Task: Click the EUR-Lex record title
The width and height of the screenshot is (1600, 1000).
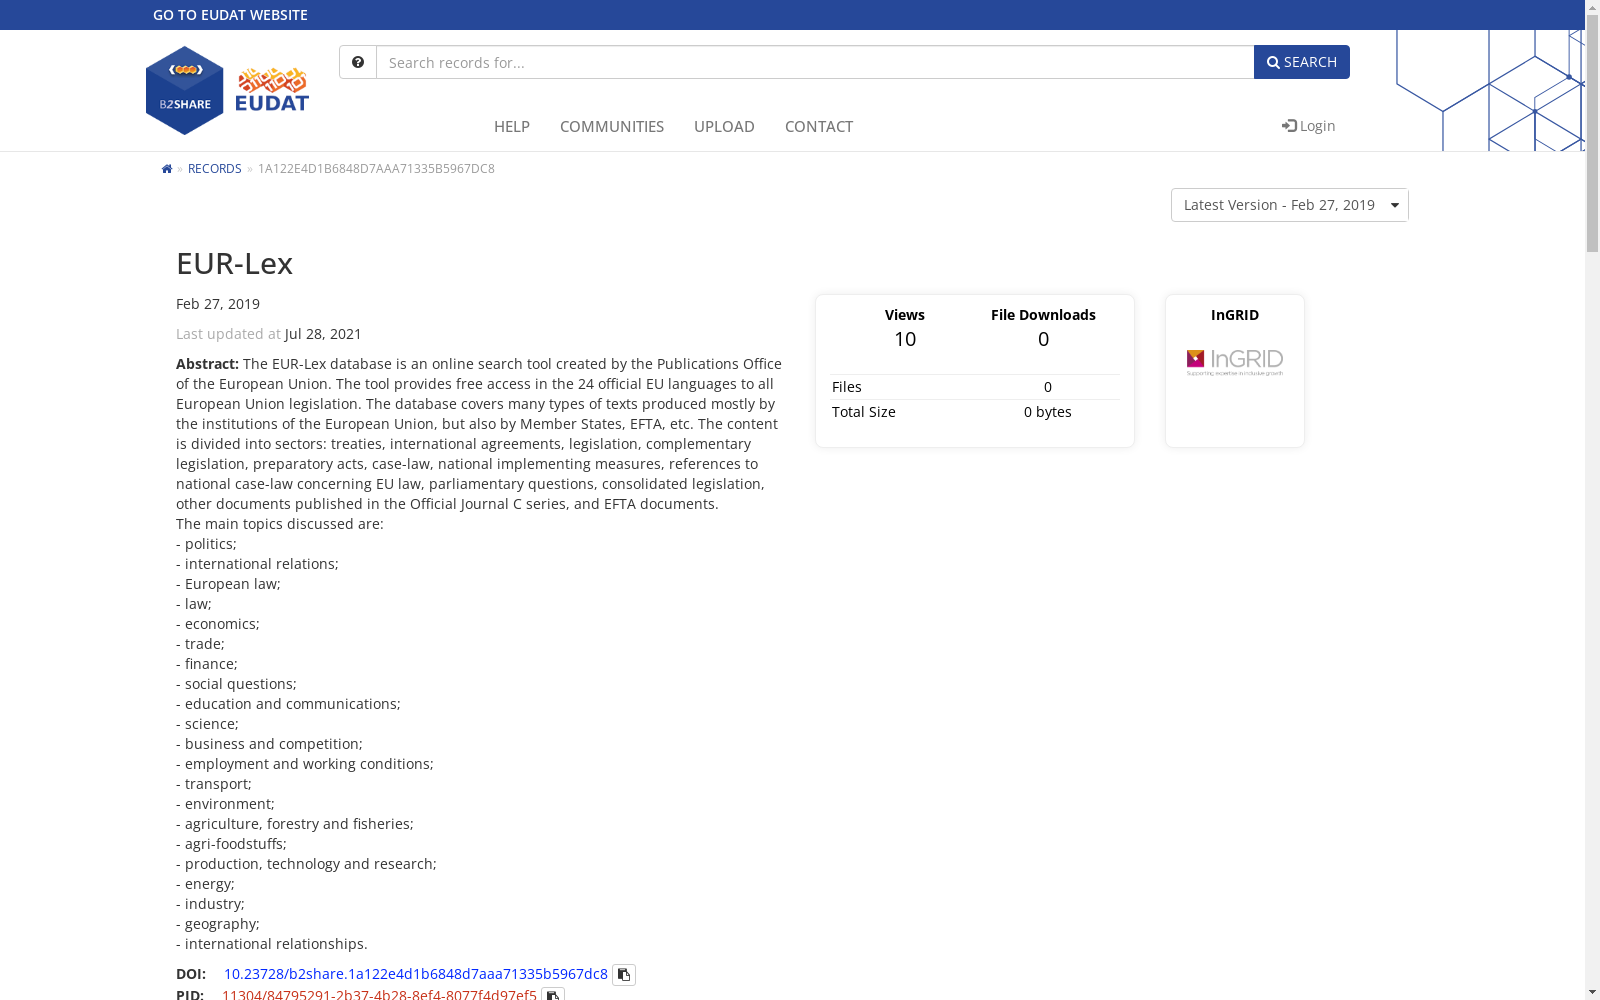Action: coord(234,263)
